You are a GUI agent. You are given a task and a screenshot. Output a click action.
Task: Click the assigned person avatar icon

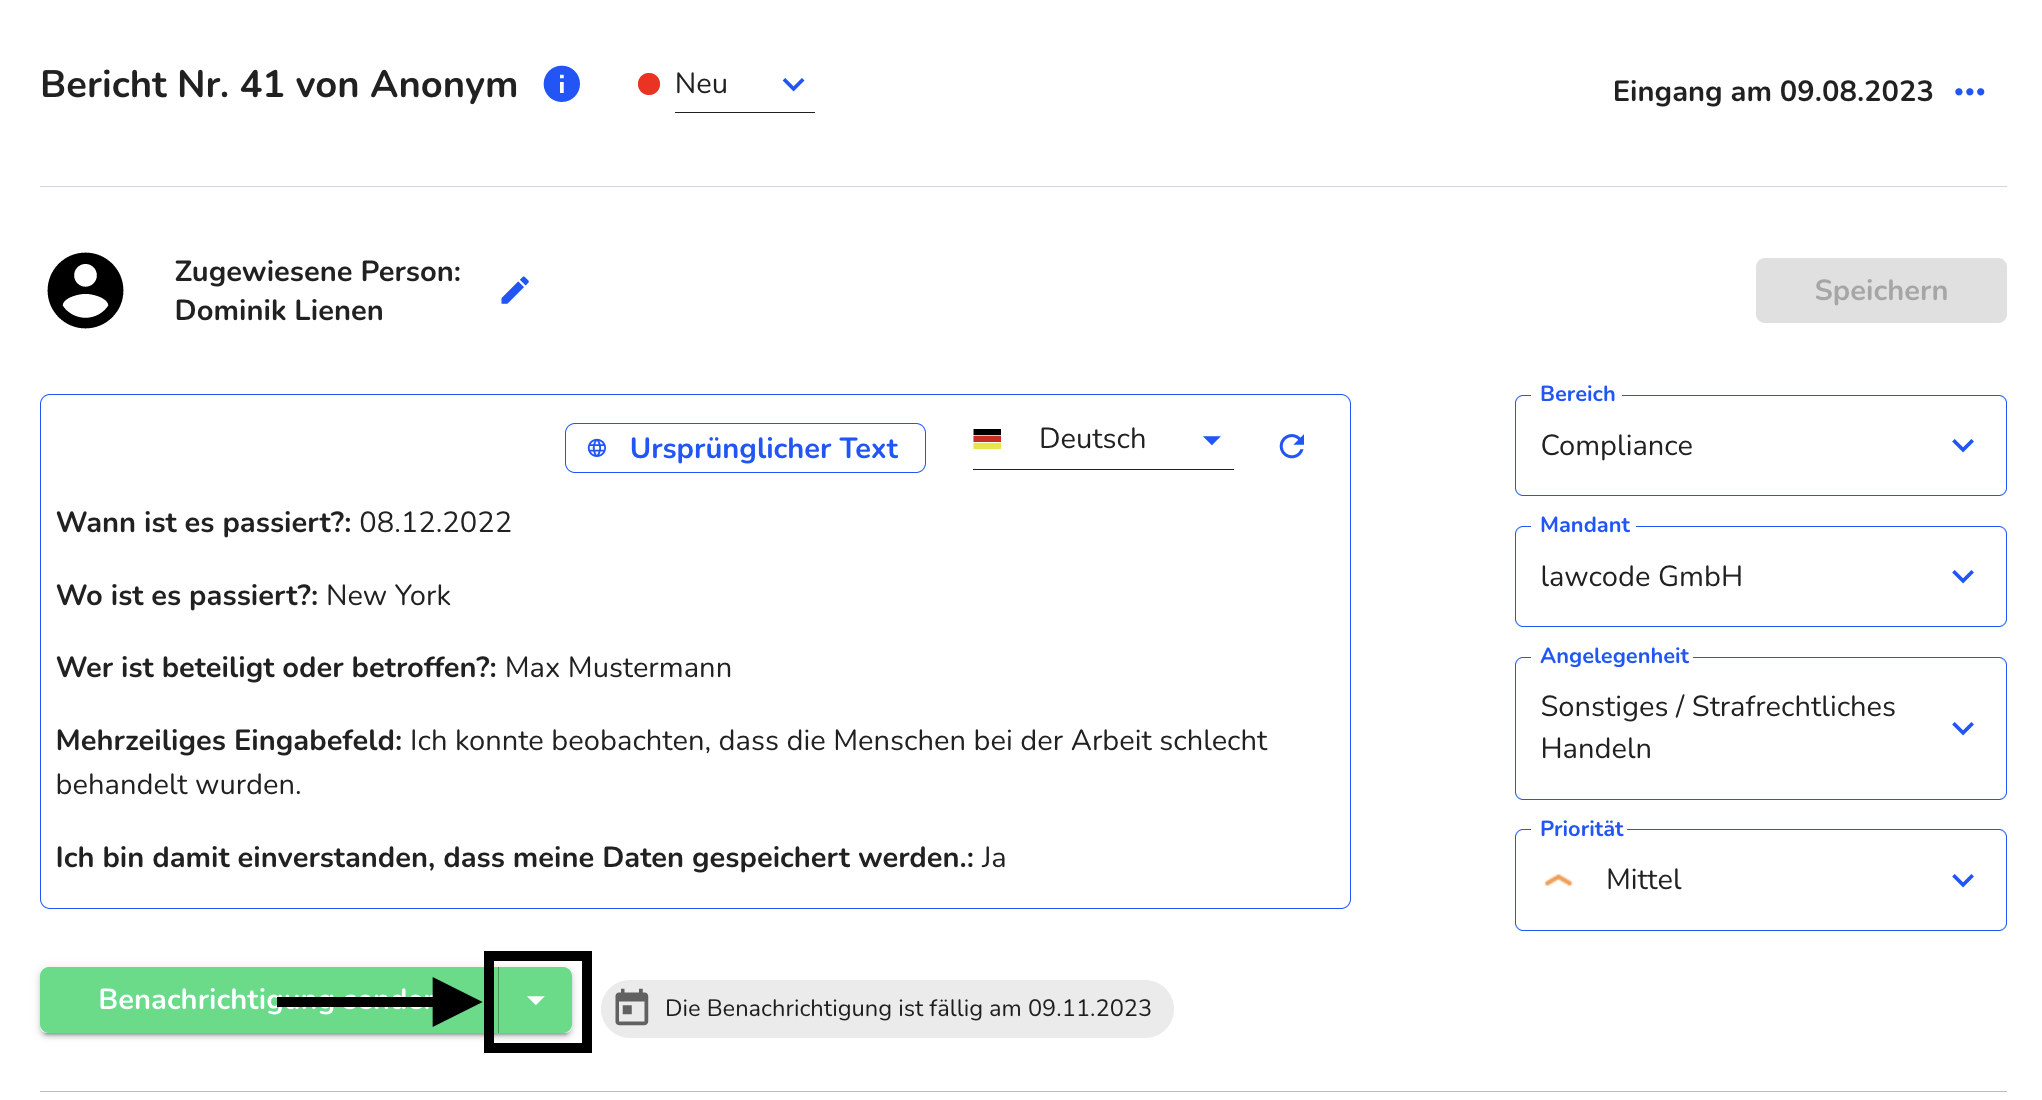click(x=86, y=290)
